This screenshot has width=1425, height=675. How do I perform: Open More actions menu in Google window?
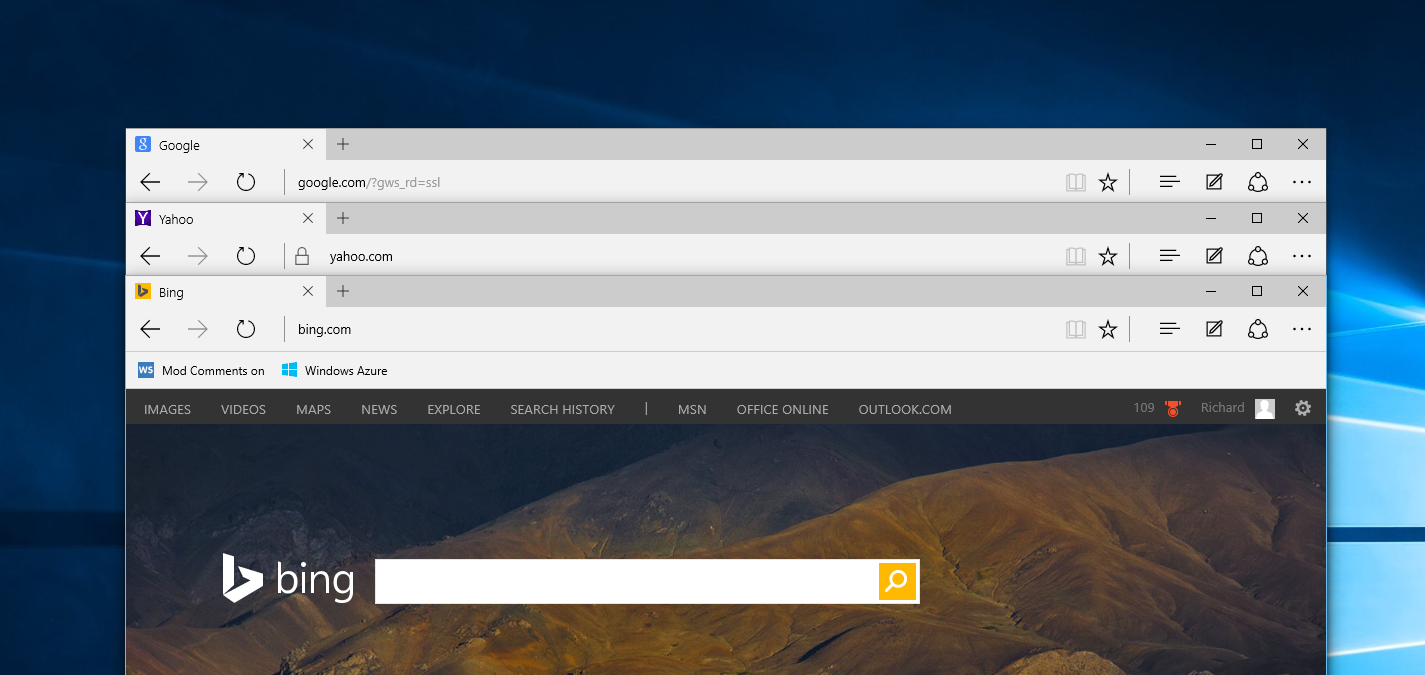[1301, 182]
